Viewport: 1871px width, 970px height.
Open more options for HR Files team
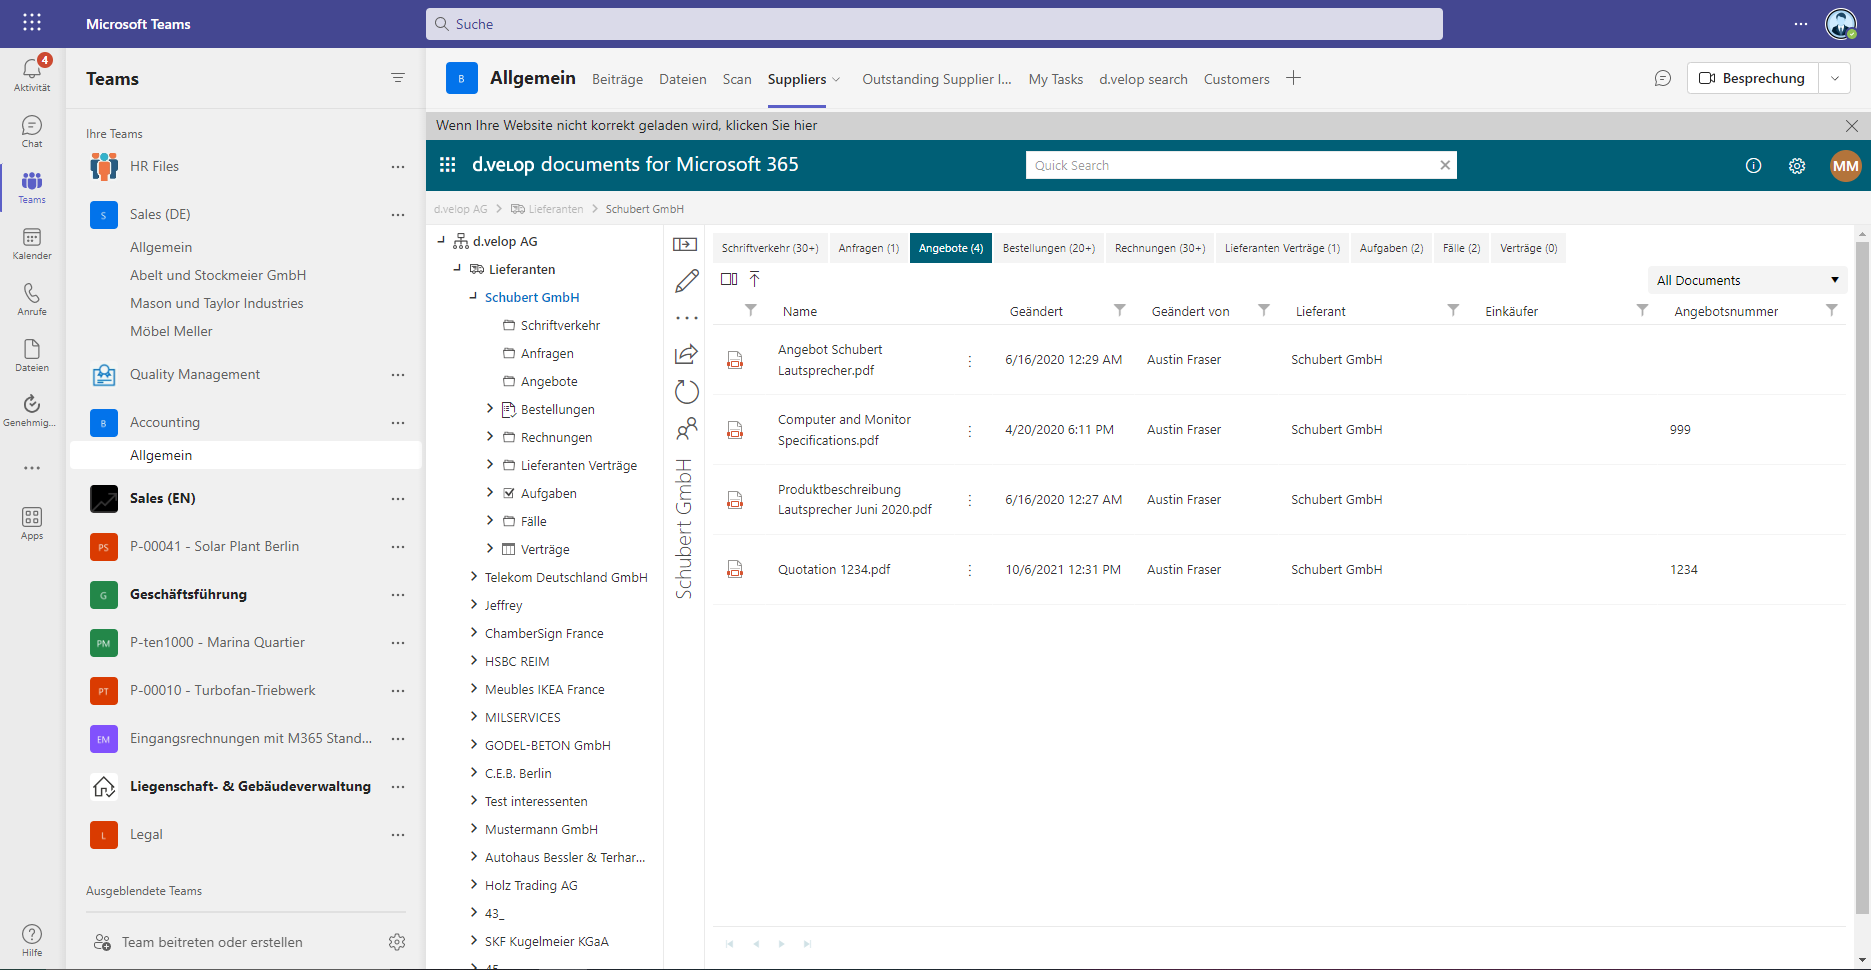click(x=398, y=167)
